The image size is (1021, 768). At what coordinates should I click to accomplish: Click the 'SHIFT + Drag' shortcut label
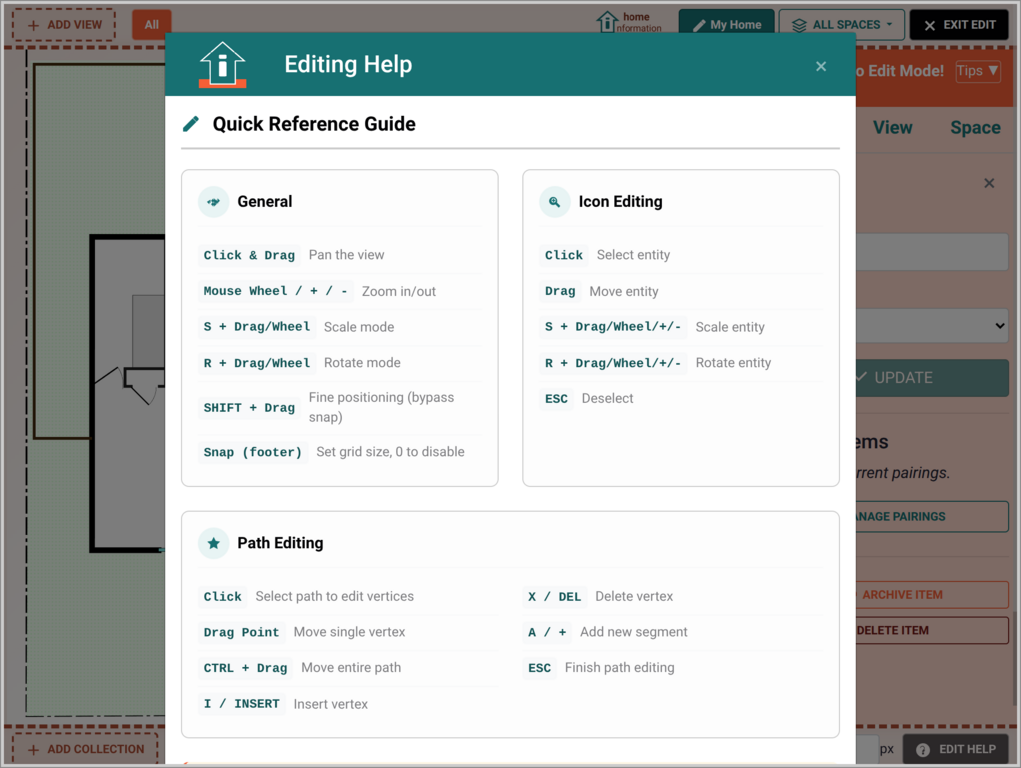249,408
